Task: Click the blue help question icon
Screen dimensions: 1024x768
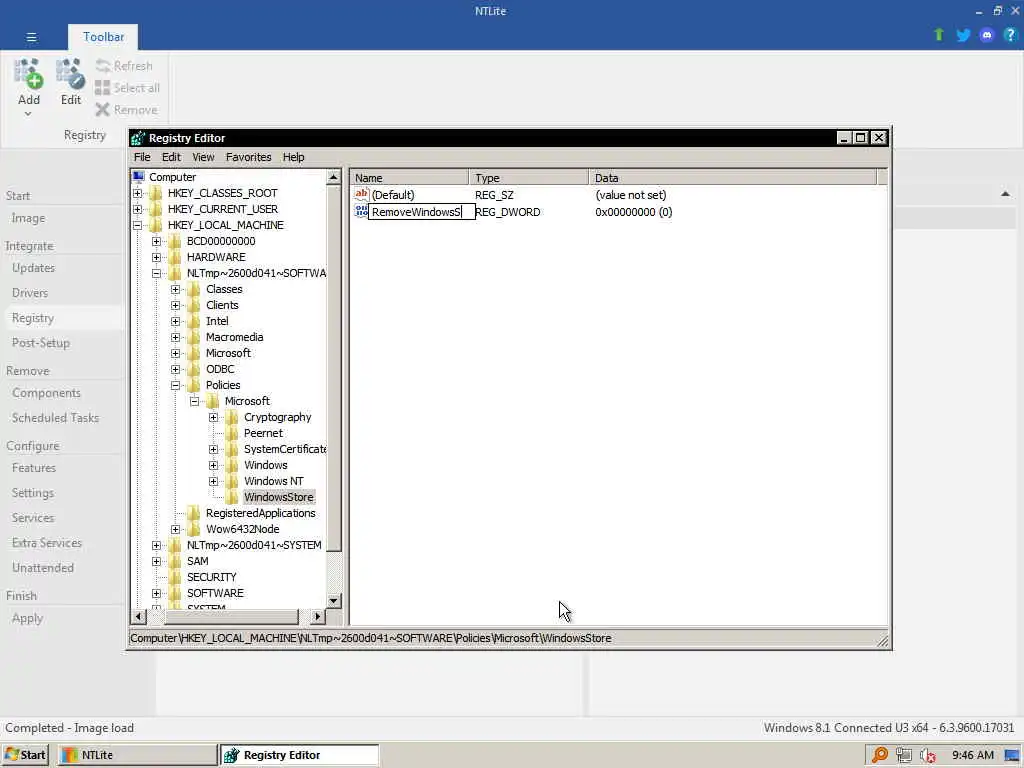Action: [1010, 35]
